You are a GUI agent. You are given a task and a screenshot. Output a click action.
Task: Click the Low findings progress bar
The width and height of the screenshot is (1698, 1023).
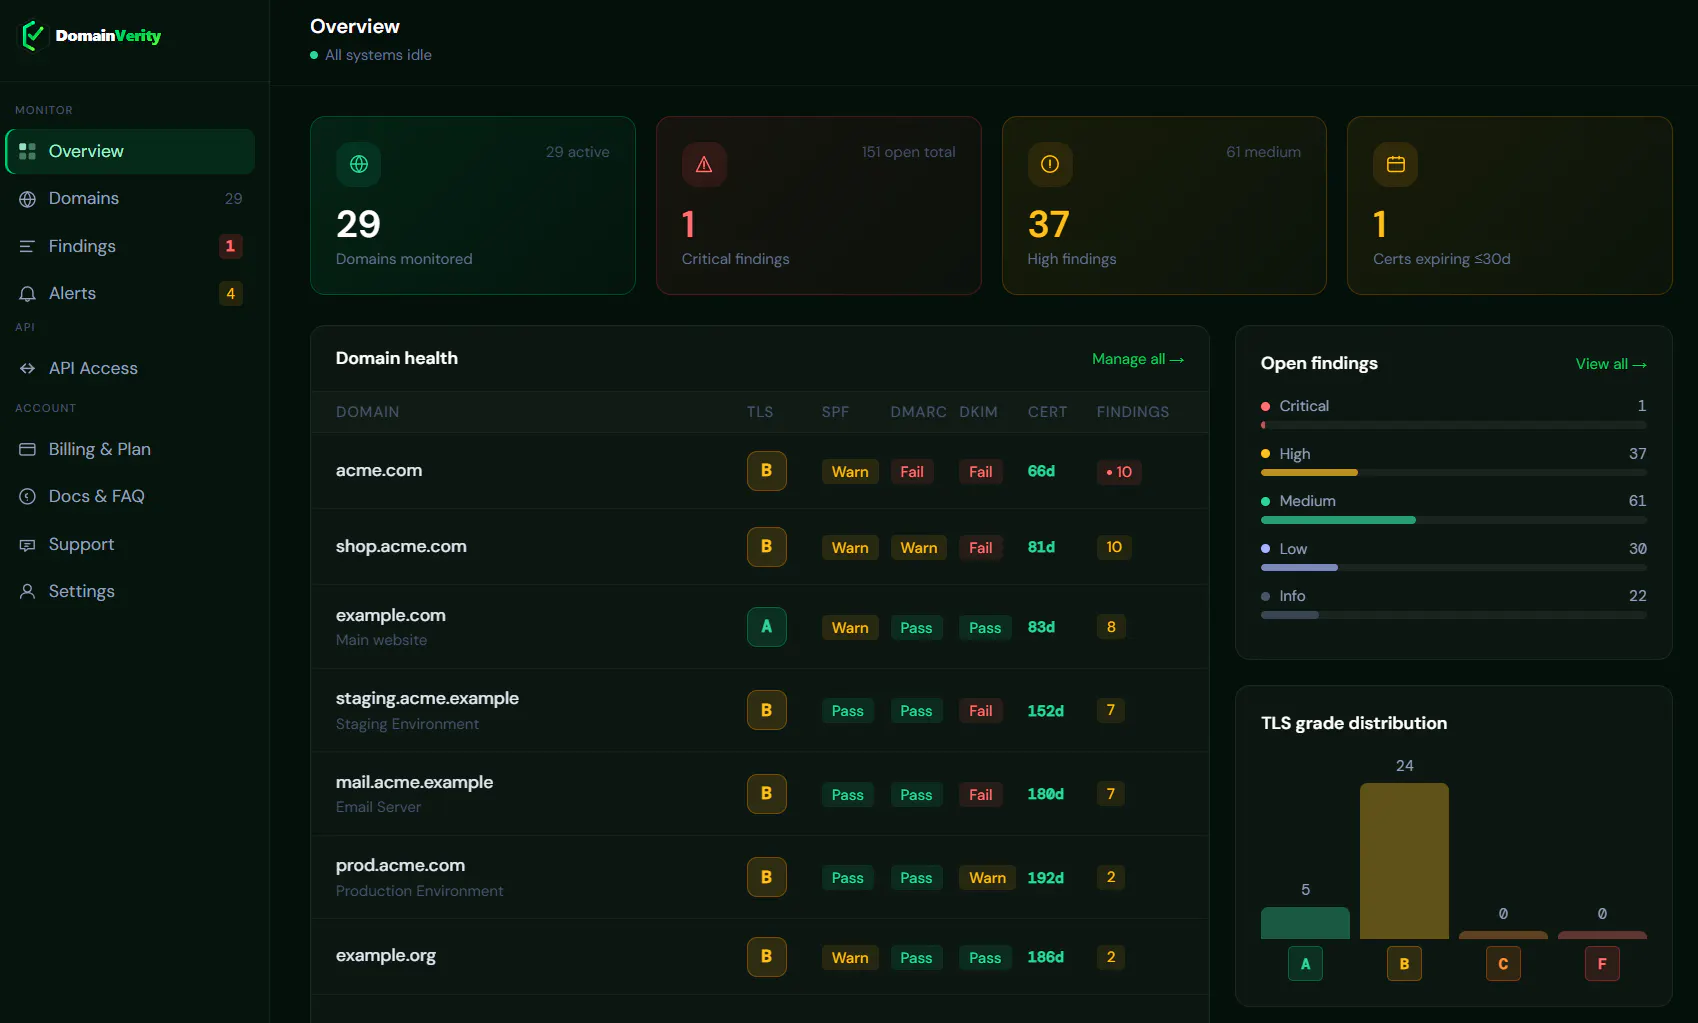(x=1454, y=568)
